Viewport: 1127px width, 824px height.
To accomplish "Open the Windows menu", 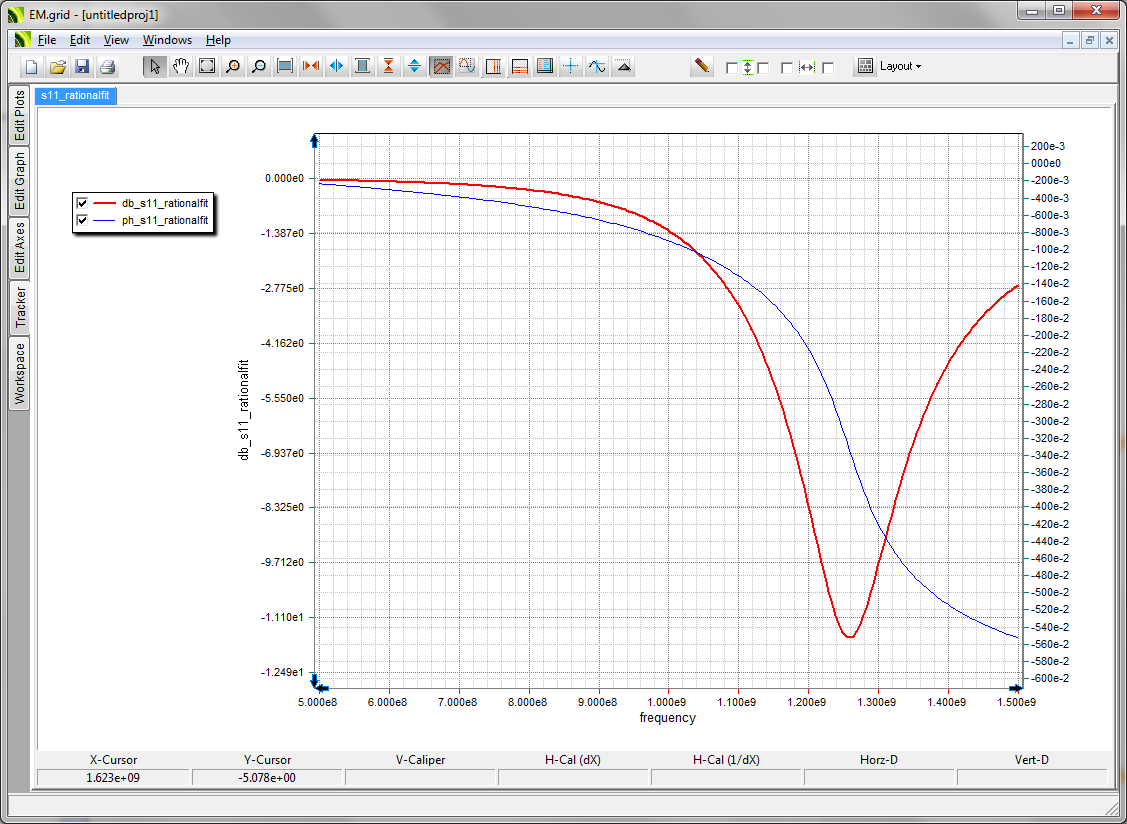I will point(167,40).
